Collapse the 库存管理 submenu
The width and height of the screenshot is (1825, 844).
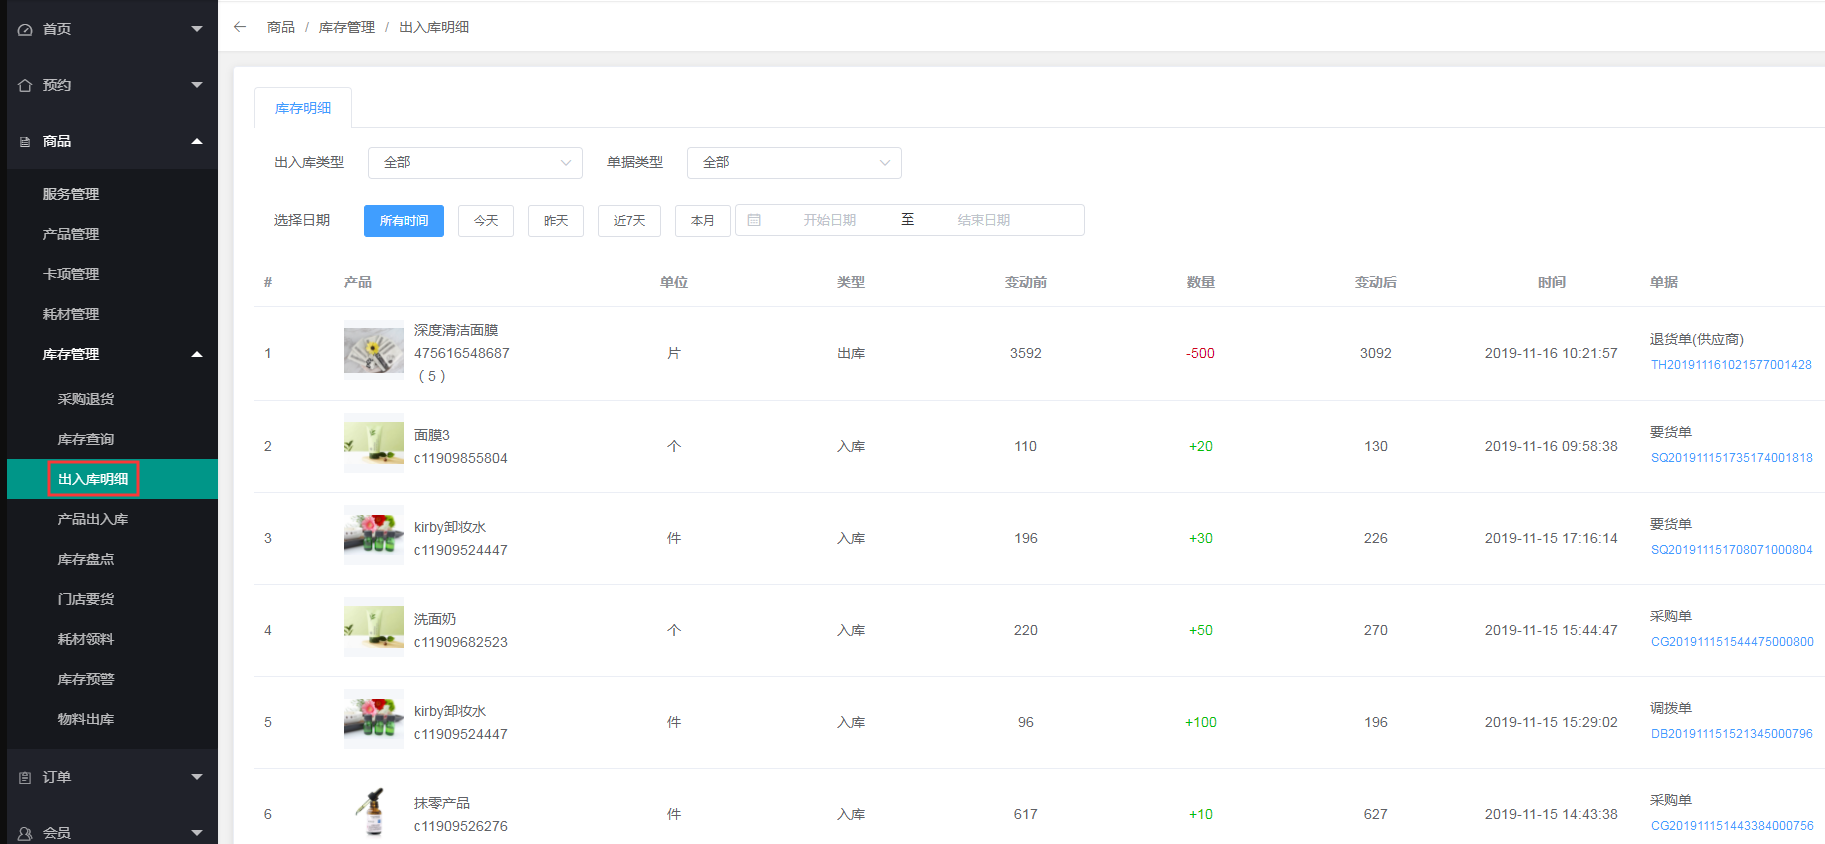tap(197, 354)
